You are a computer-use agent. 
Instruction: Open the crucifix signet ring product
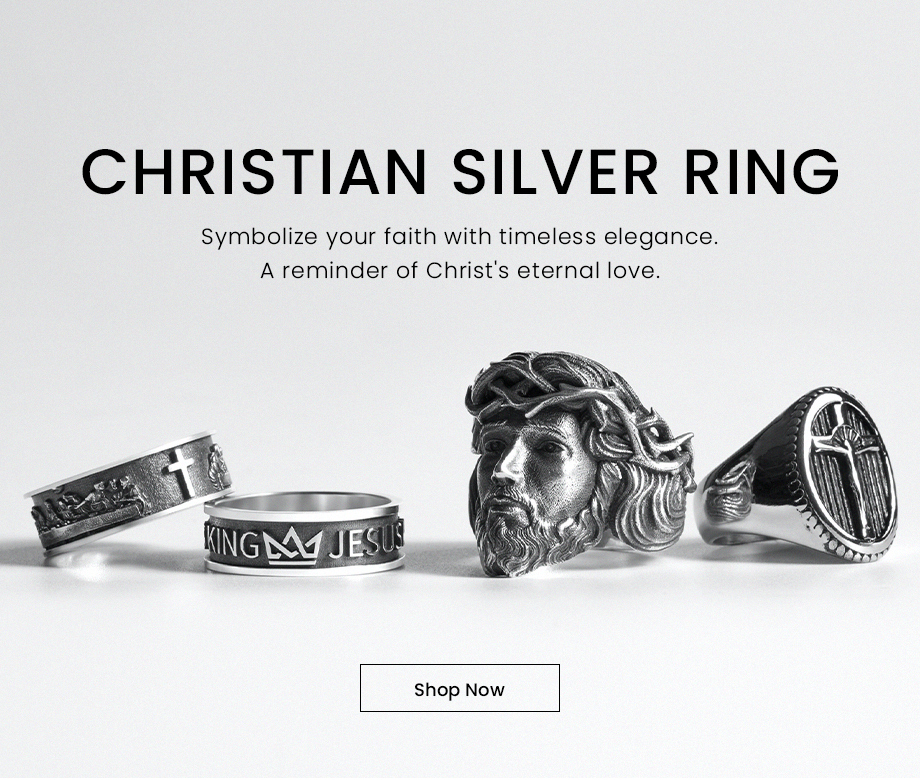point(796,475)
